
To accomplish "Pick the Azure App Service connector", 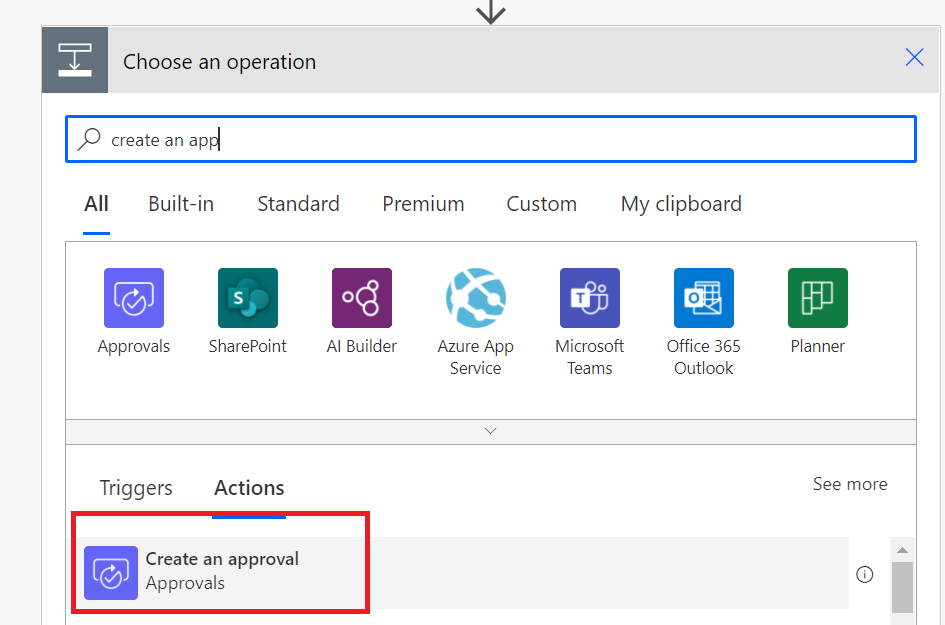I will pos(476,298).
